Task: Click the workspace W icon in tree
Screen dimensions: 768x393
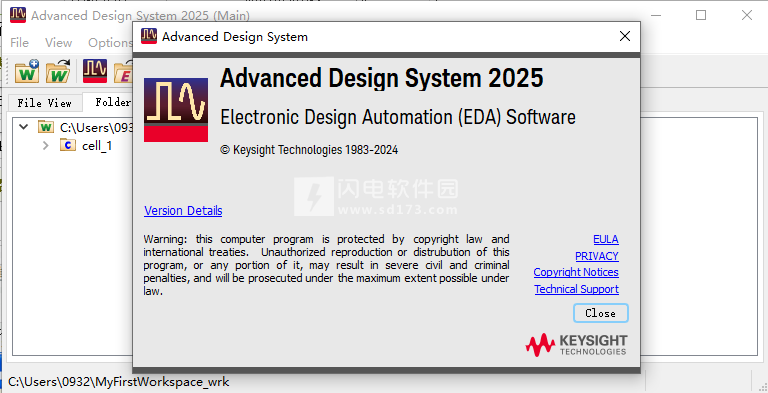Action: coord(46,127)
